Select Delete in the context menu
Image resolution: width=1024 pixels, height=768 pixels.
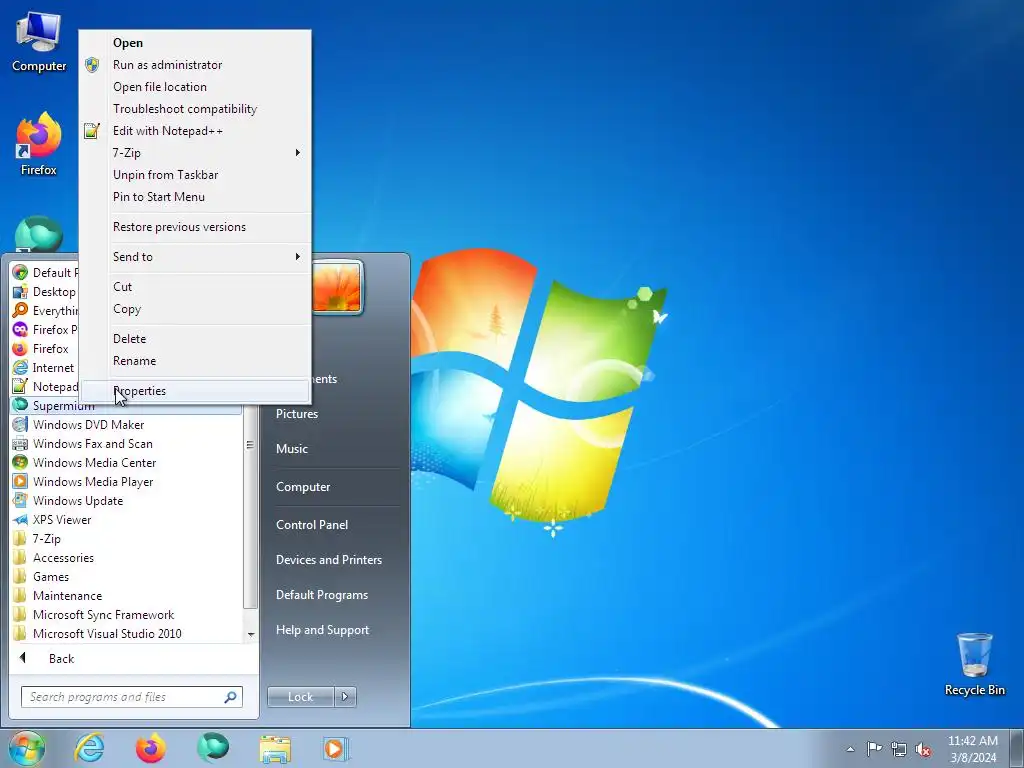click(x=195, y=338)
